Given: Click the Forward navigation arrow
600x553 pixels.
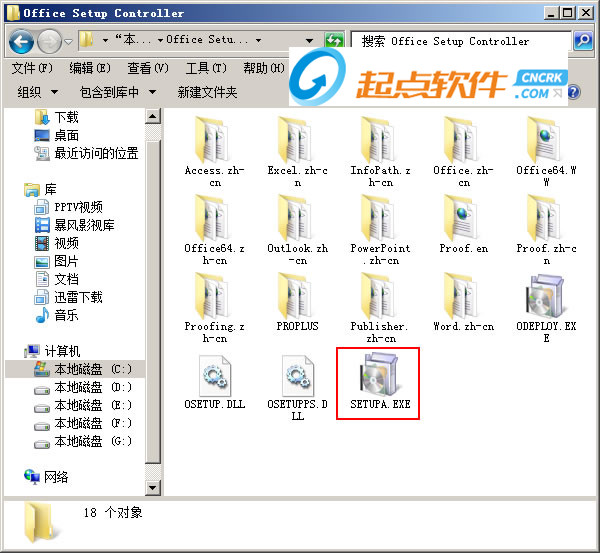Looking at the screenshot, I should point(49,41).
